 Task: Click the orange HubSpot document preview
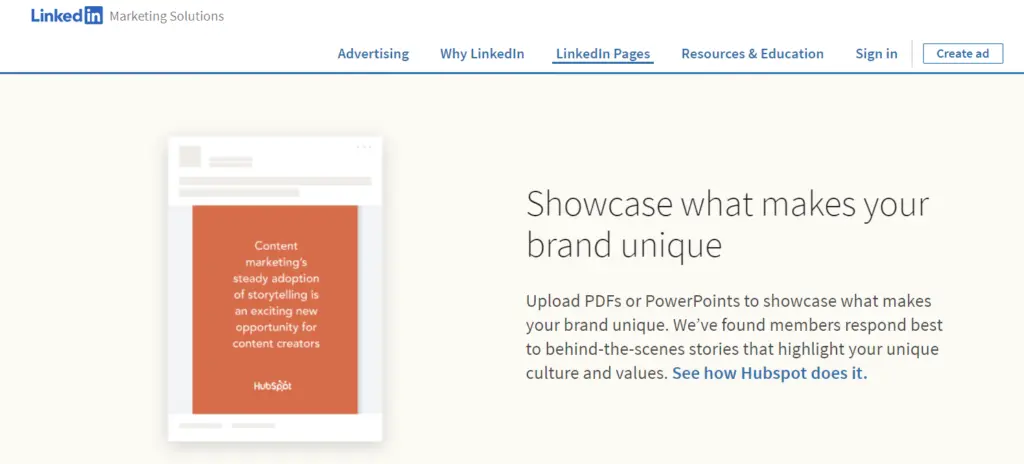(275, 310)
